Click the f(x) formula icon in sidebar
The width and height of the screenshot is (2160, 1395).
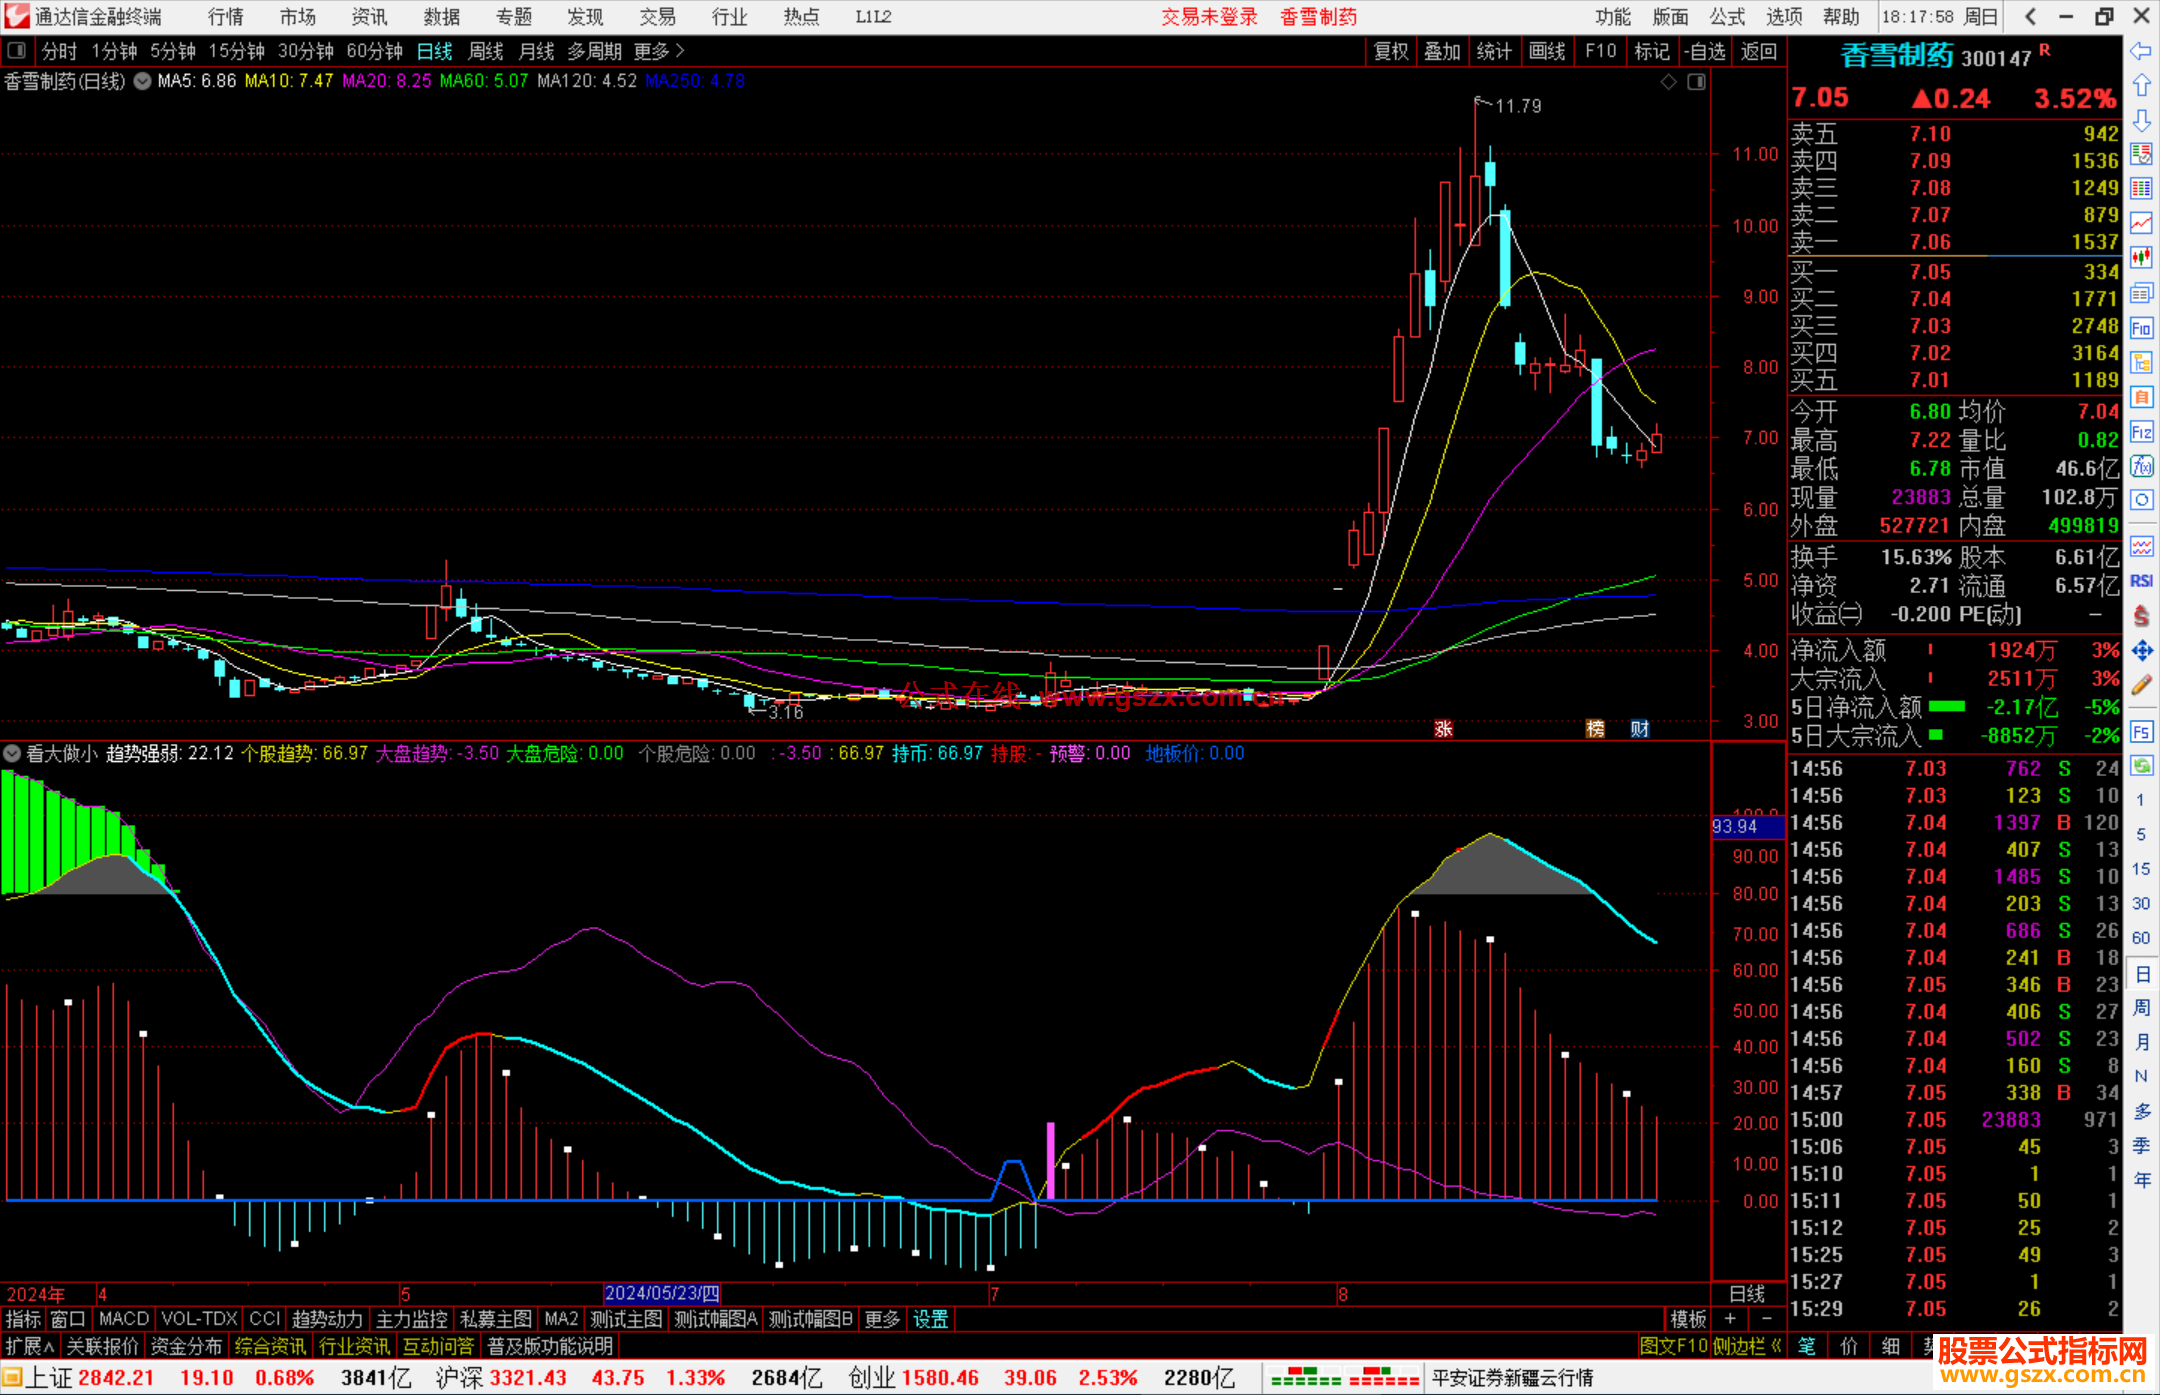point(2141,466)
